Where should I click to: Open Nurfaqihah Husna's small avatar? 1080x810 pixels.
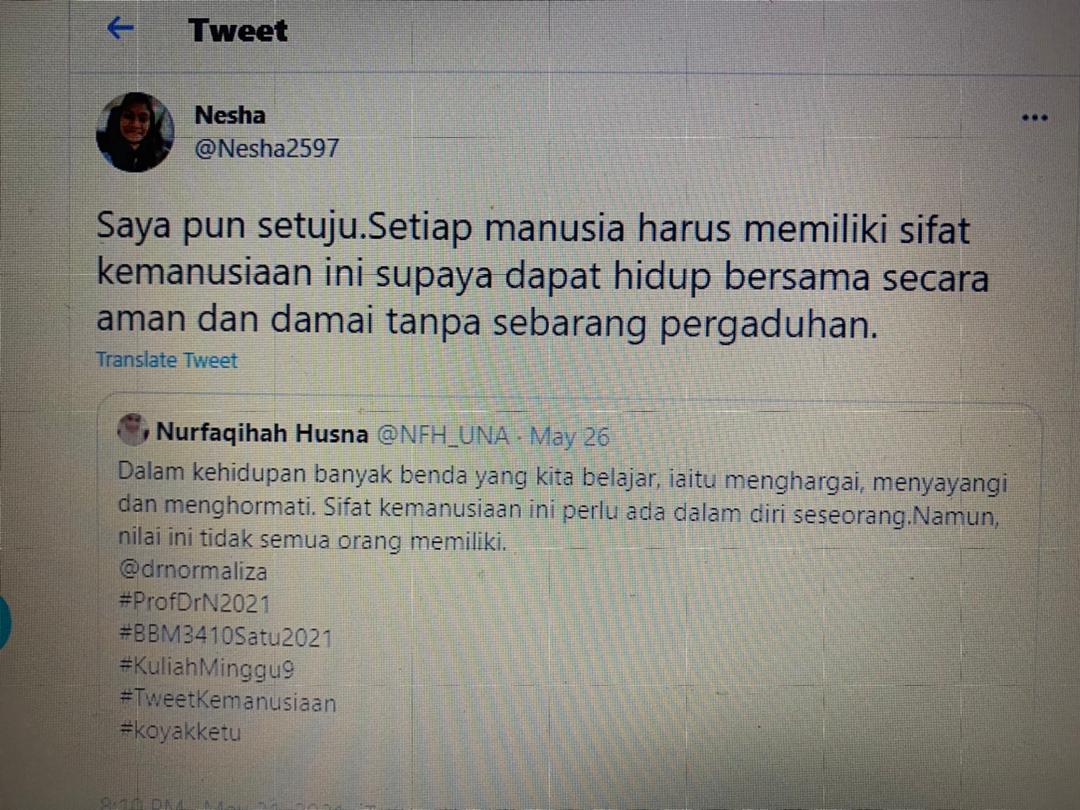tap(131, 430)
